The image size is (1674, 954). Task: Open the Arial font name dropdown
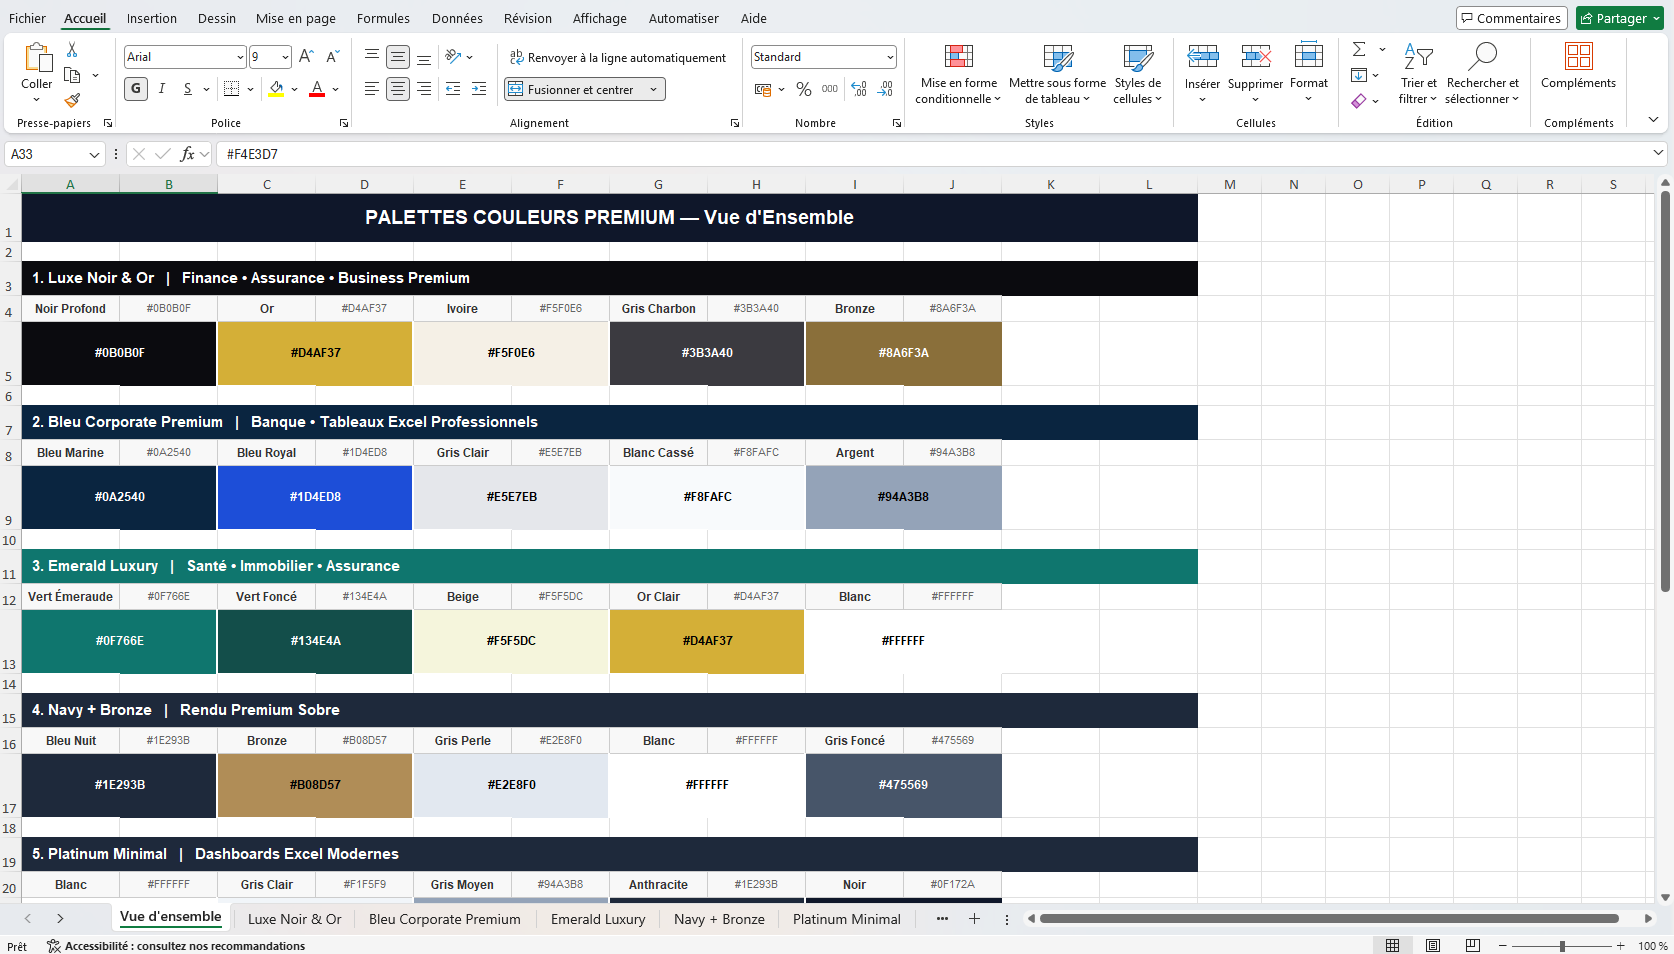click(240, 57)
